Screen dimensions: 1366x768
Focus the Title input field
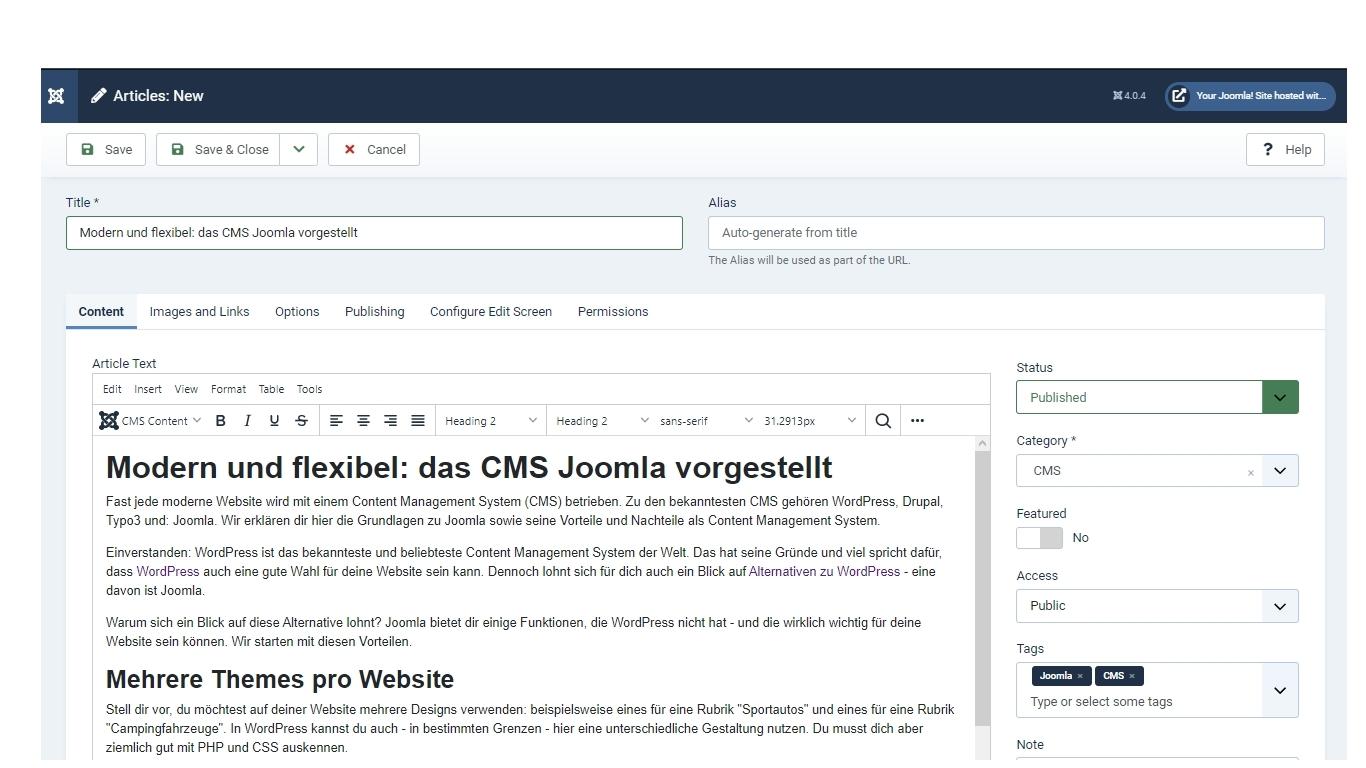tap(374, 233)
